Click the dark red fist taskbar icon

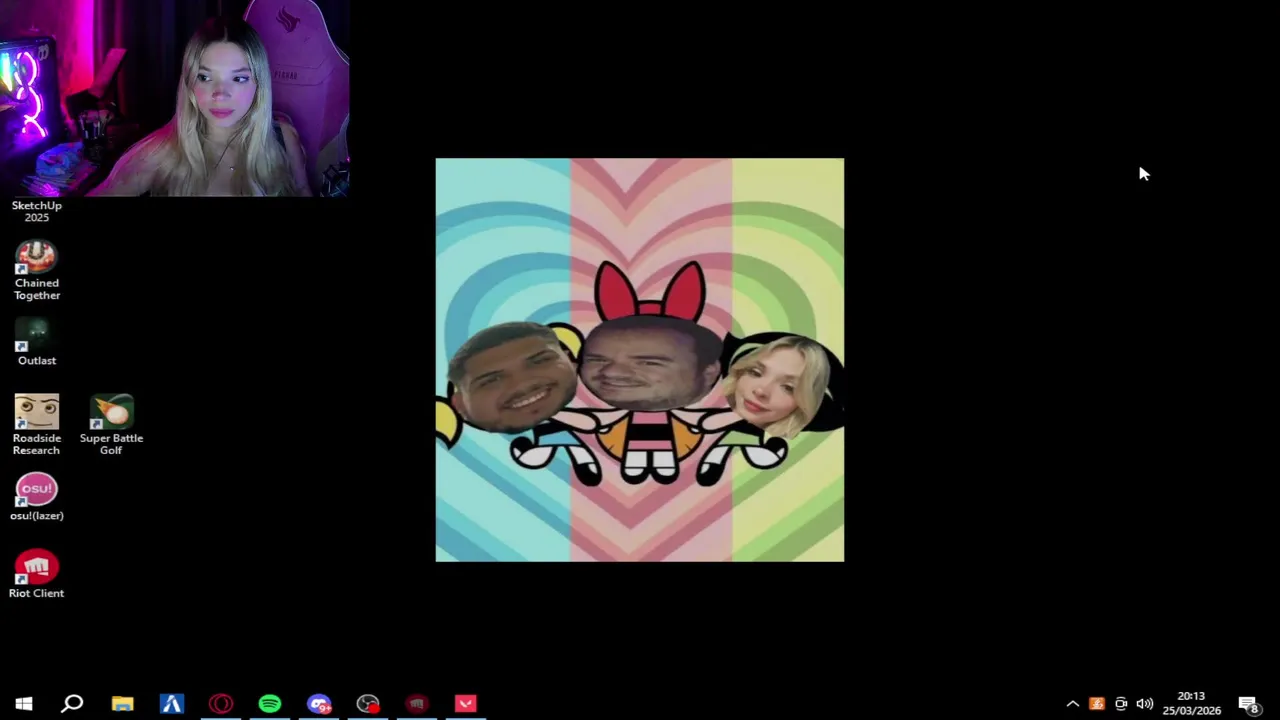(x=417, y=704)
